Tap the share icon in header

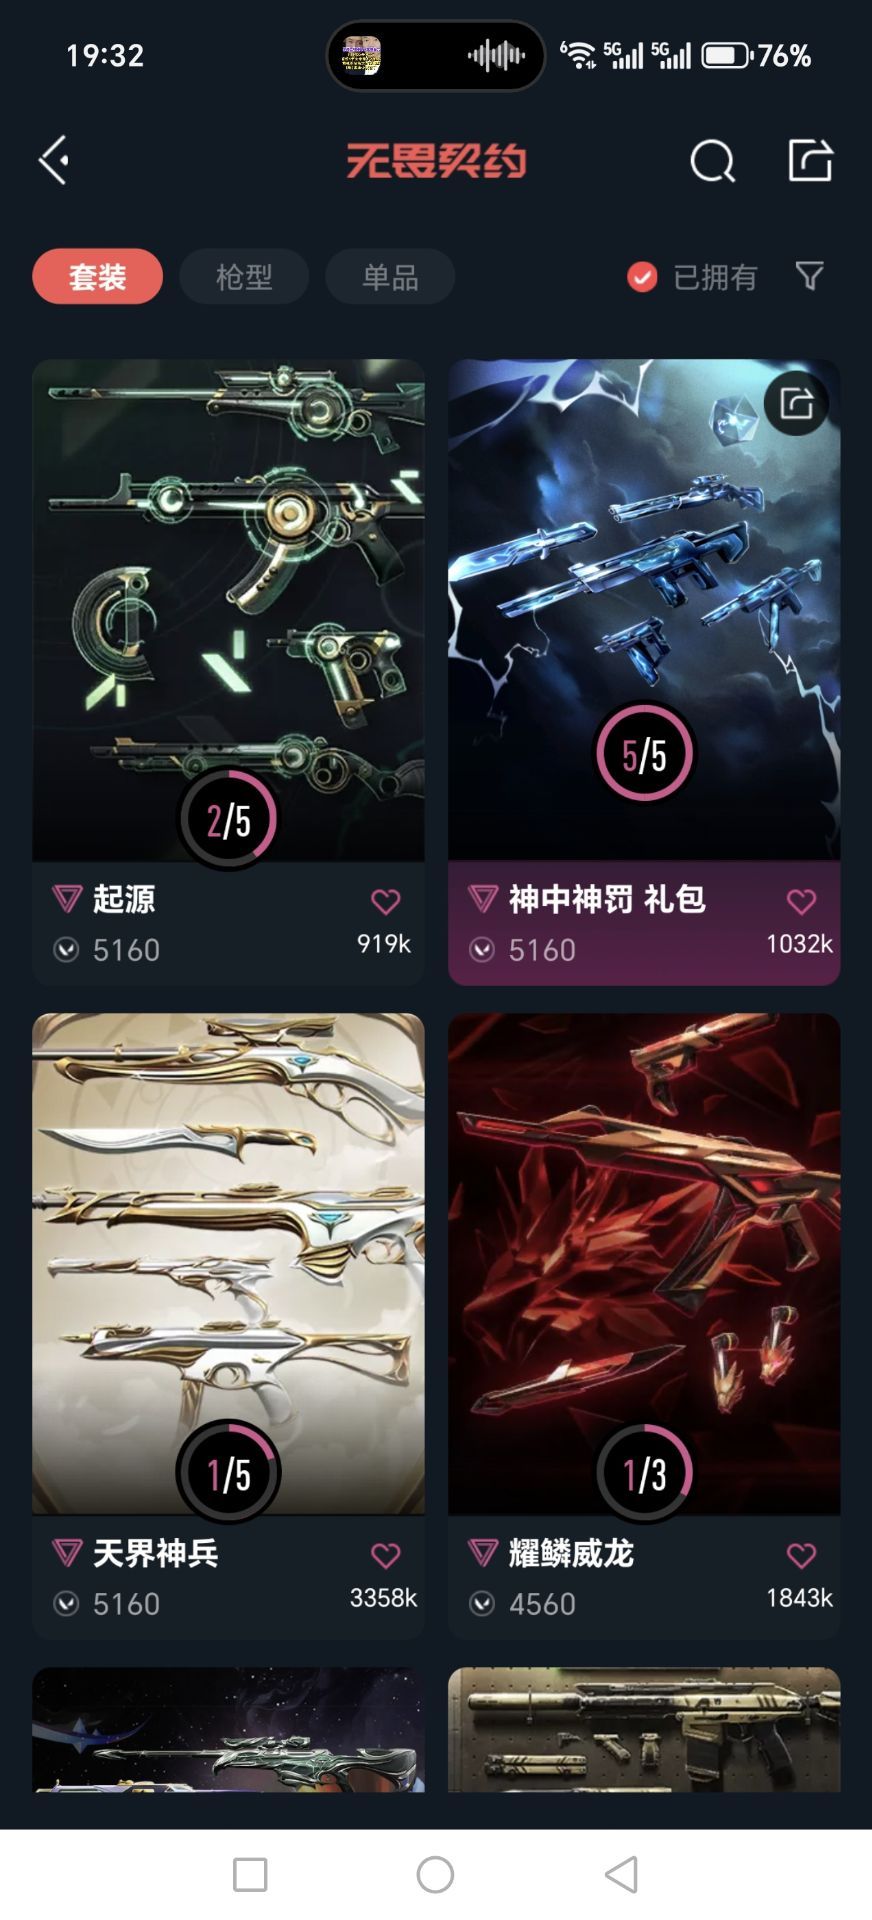(810, 160)
